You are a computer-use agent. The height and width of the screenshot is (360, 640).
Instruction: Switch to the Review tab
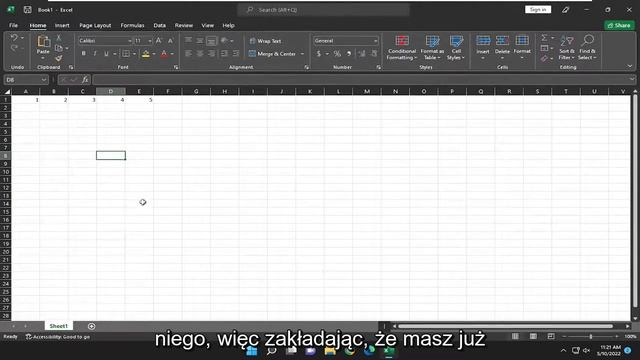coord(184,25)
